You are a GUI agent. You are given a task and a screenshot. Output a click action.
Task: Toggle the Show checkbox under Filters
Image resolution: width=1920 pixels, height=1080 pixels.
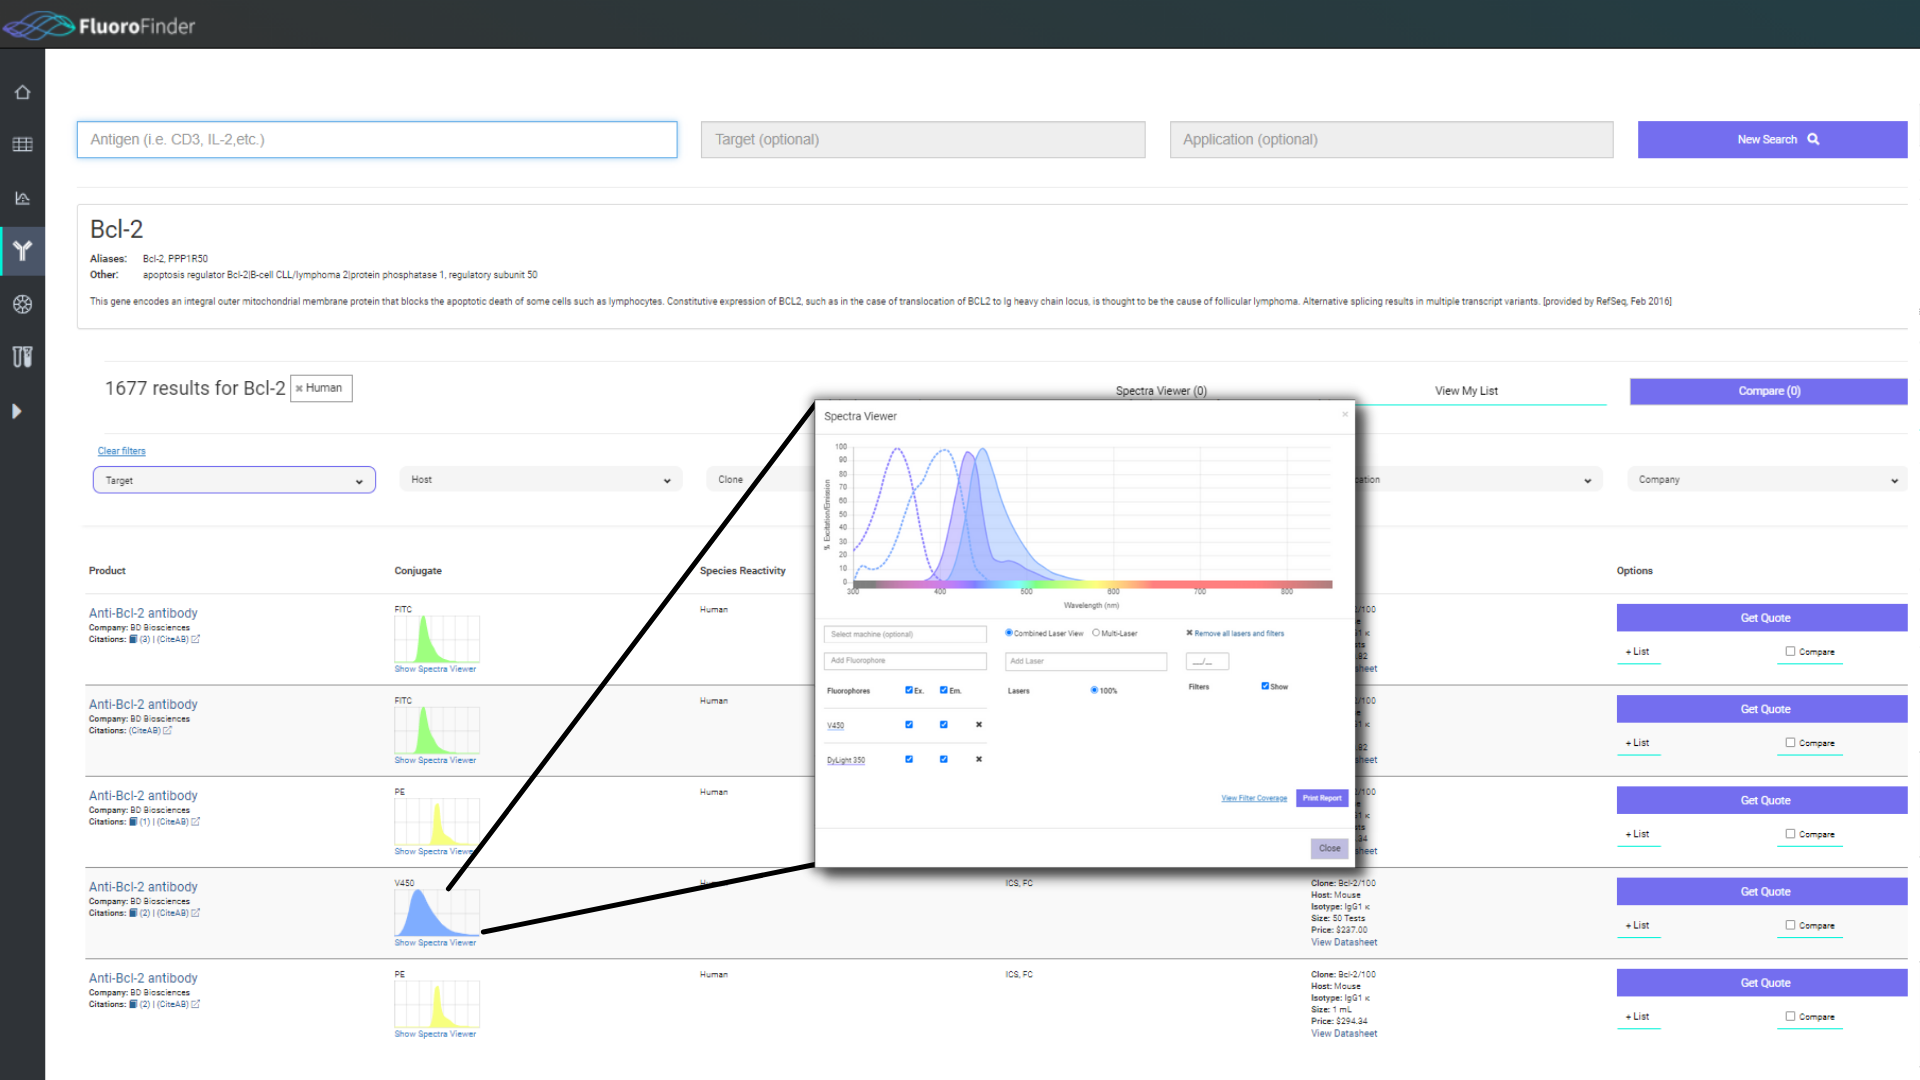[x=1265, y=686]
